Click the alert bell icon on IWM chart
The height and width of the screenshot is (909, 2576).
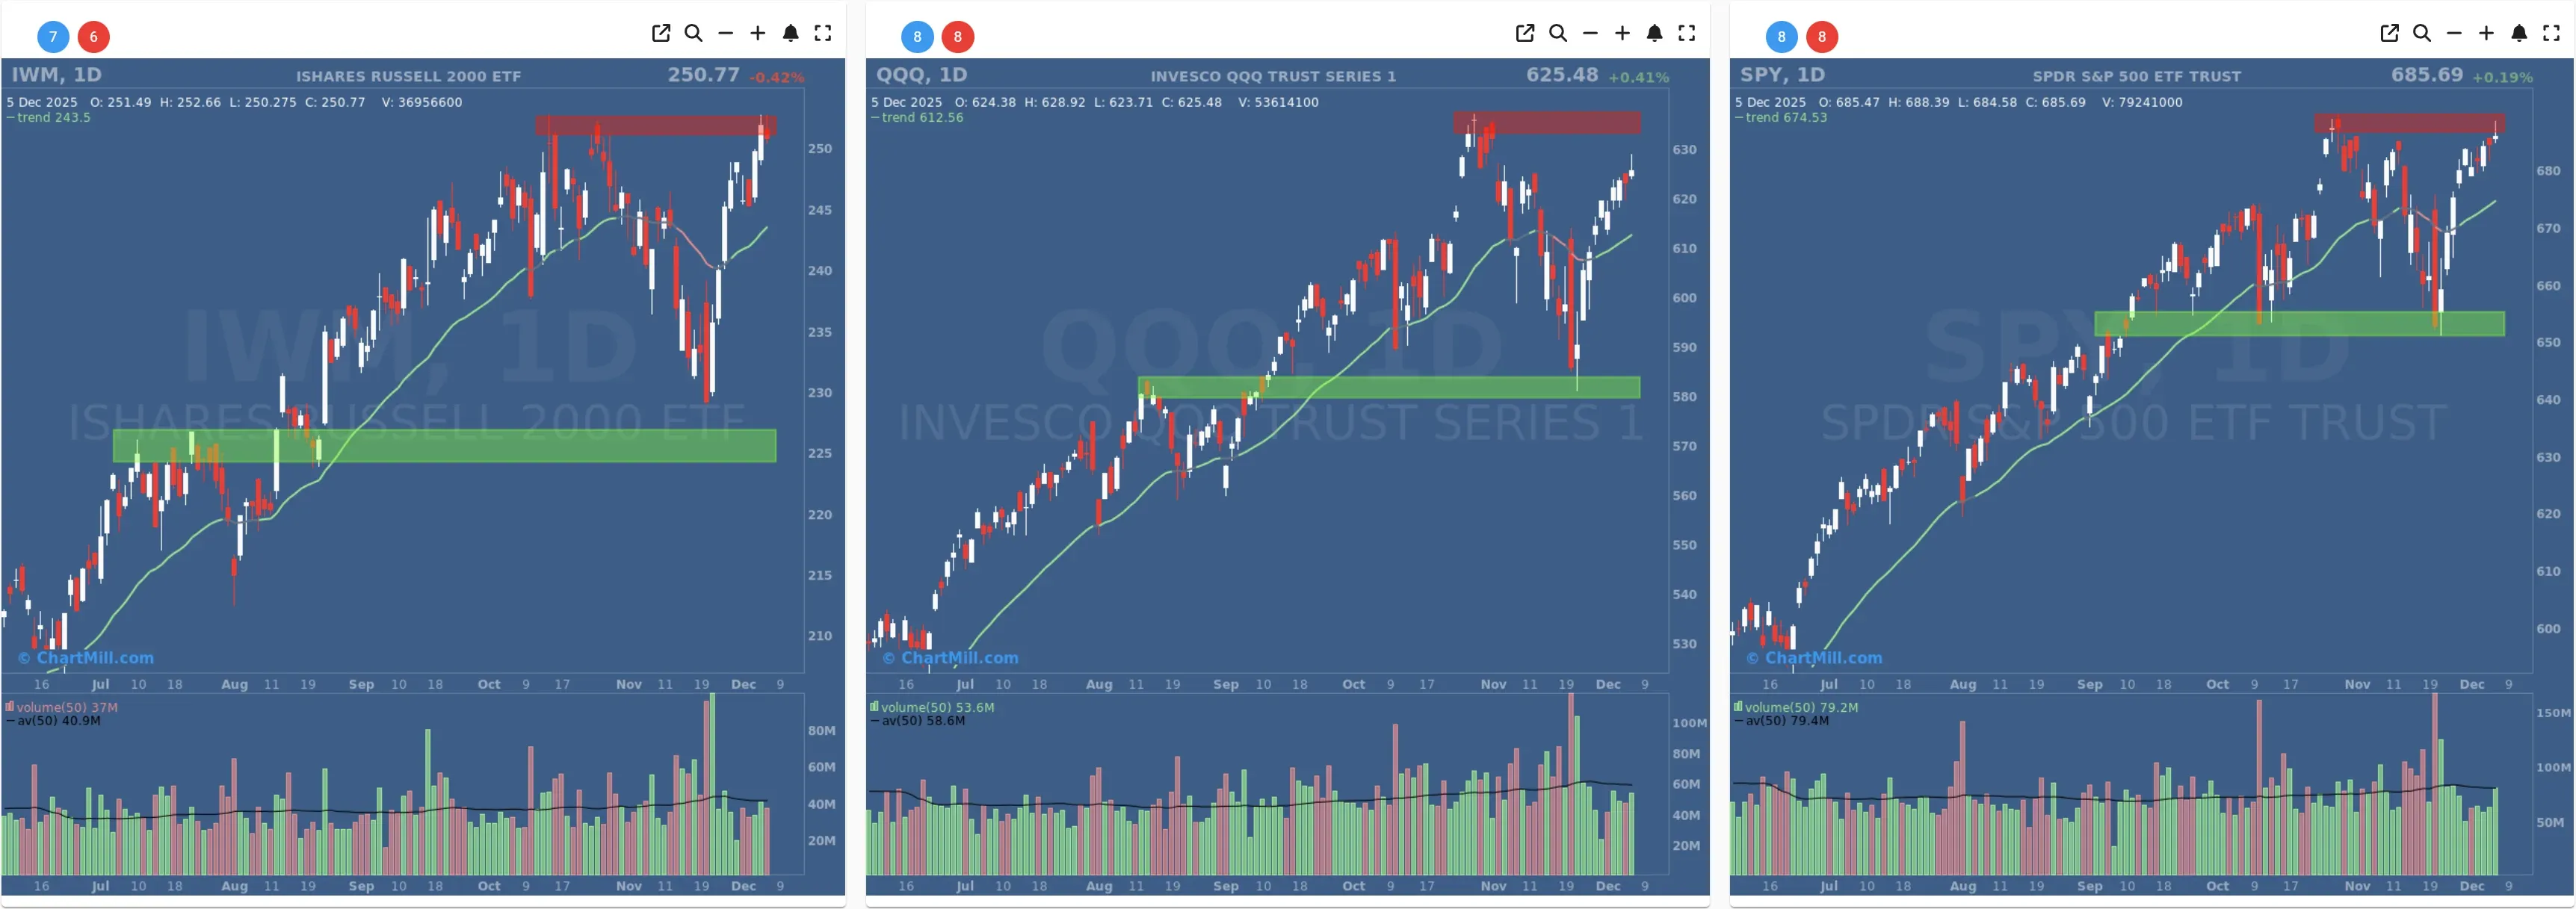pos(791,33)
